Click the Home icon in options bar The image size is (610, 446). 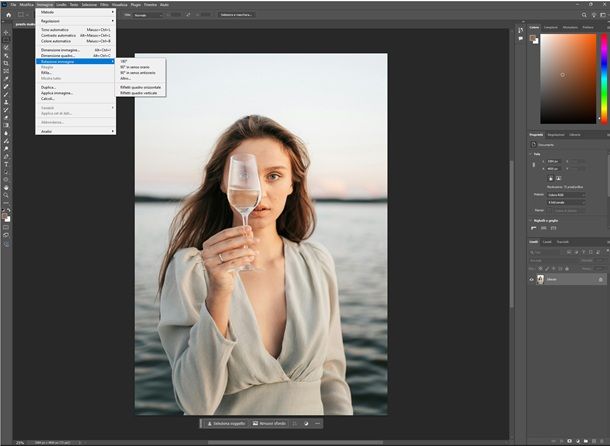click(x=8, y=15)
